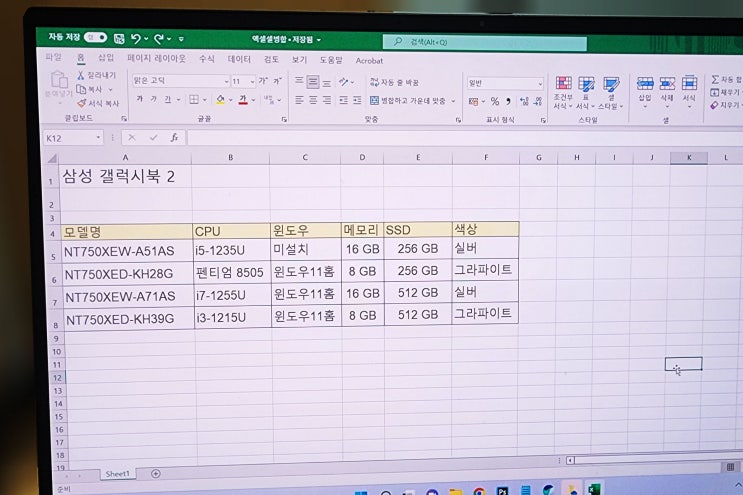Click 복사 (Copy) button
Image resolution: width=743 pixels, height=495 pixels.
click(x=90, y=89)
